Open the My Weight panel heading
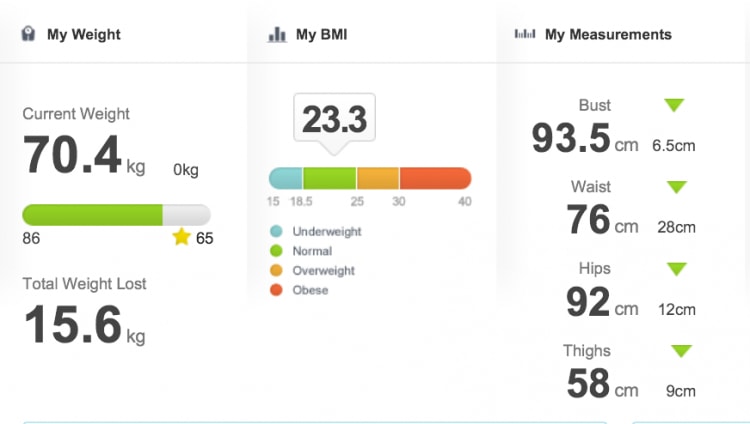Viewport: 750px width, 424px height. click(x=84, y=34)
